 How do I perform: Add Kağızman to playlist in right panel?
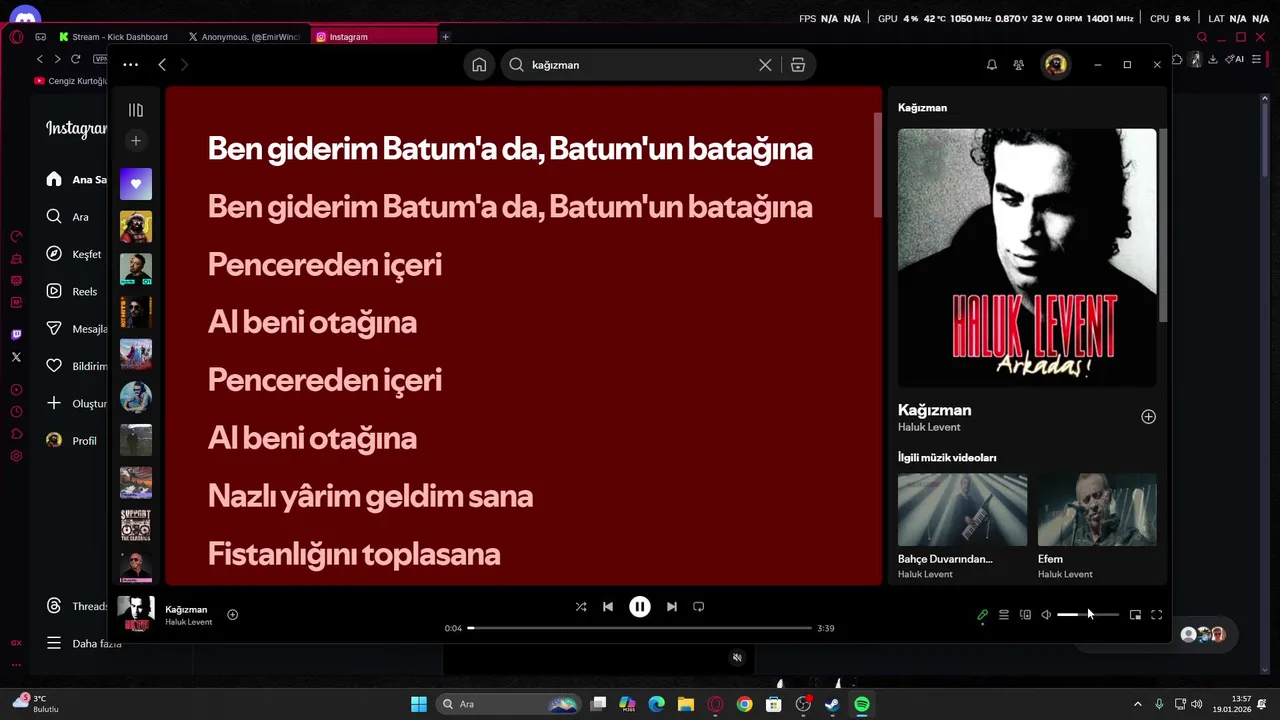(x=1148, y=417)
